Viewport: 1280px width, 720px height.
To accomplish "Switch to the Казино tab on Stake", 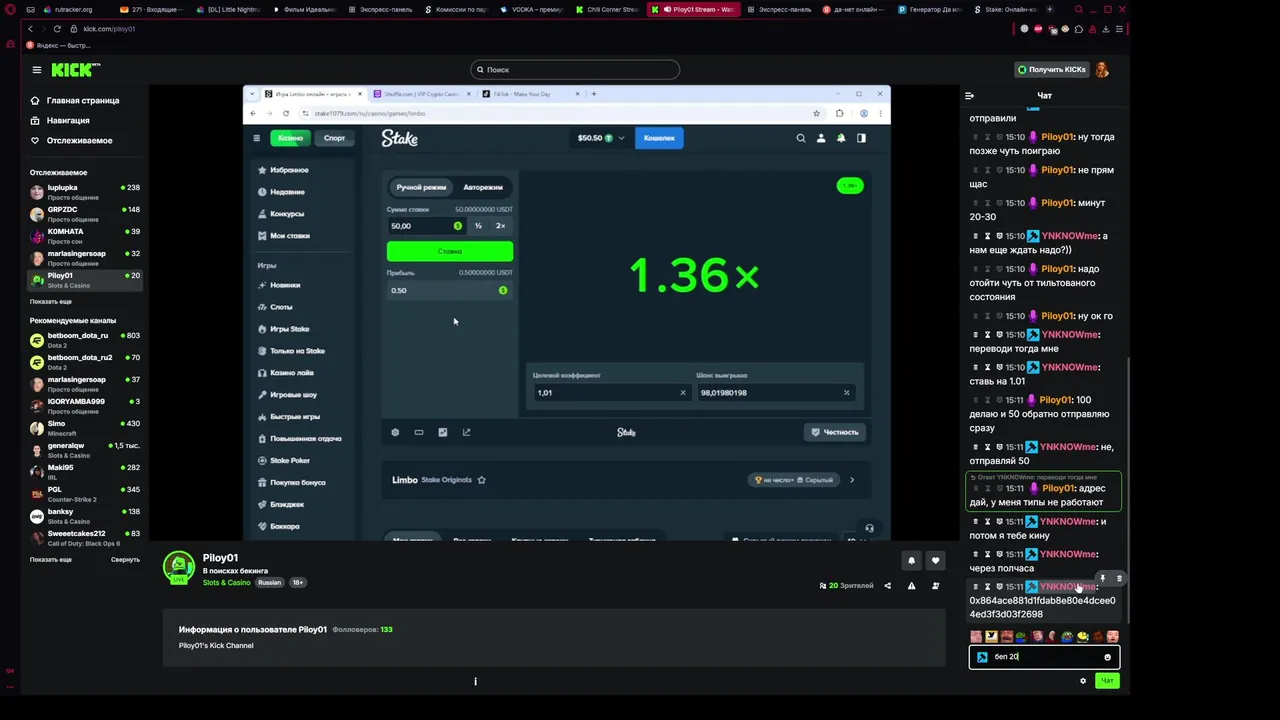I will (x=291, y=138).
